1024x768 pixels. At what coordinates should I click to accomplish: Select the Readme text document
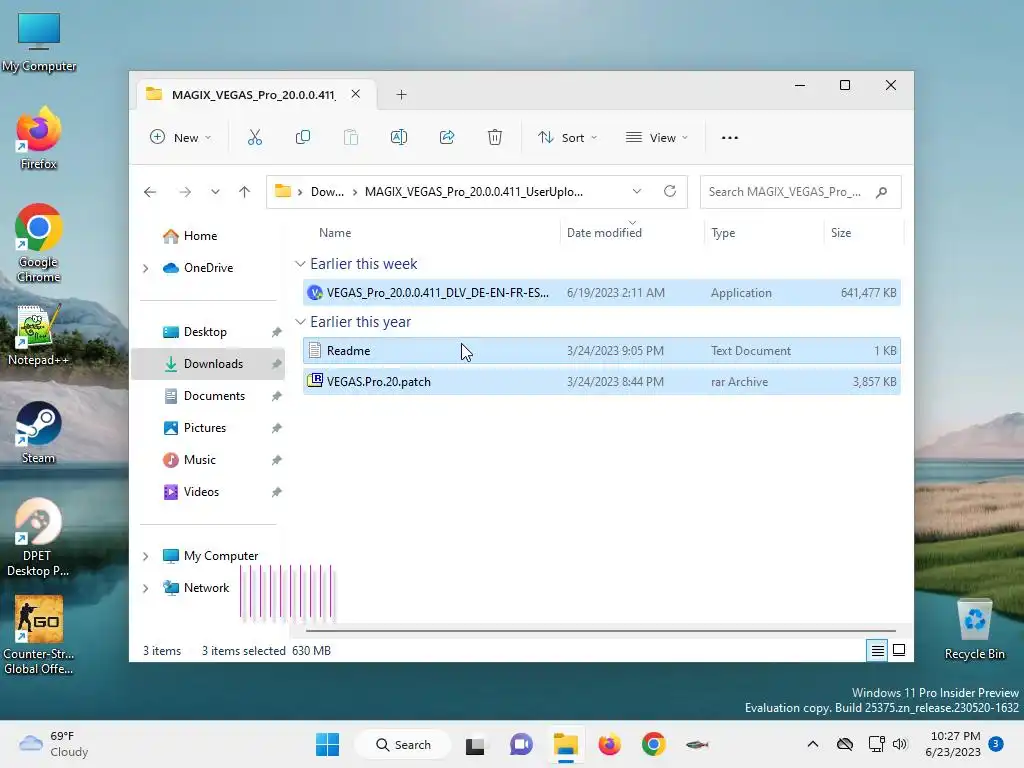pyautogui.click(x=601, y=351)
